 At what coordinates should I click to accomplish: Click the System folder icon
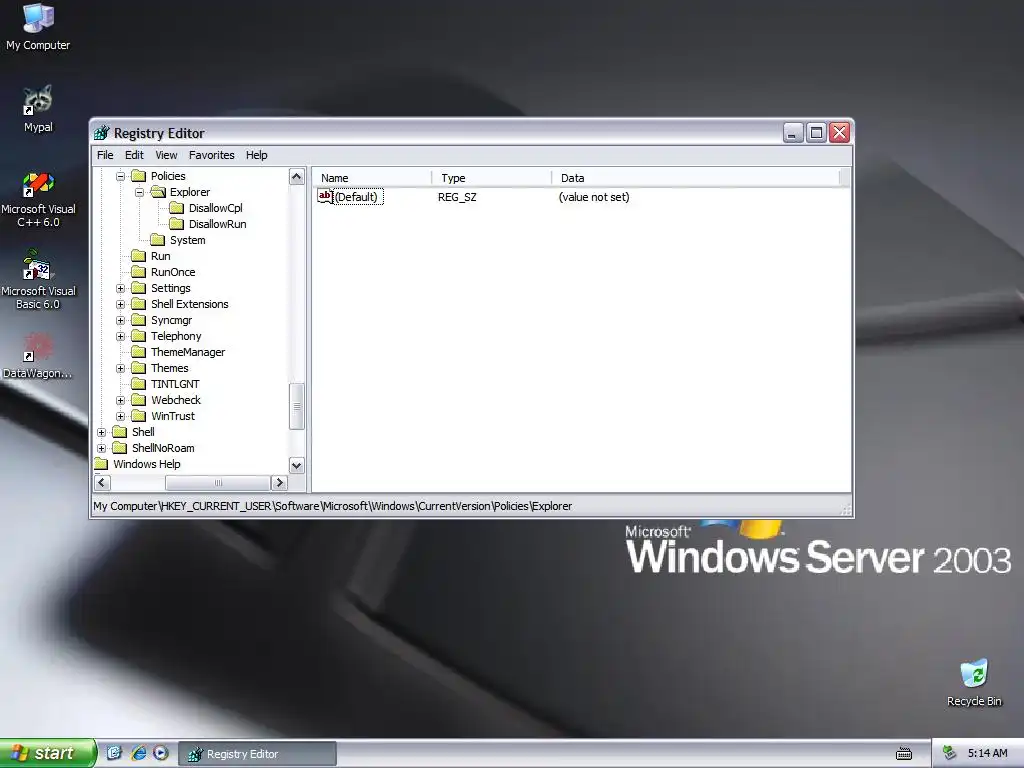click(157, 240)
